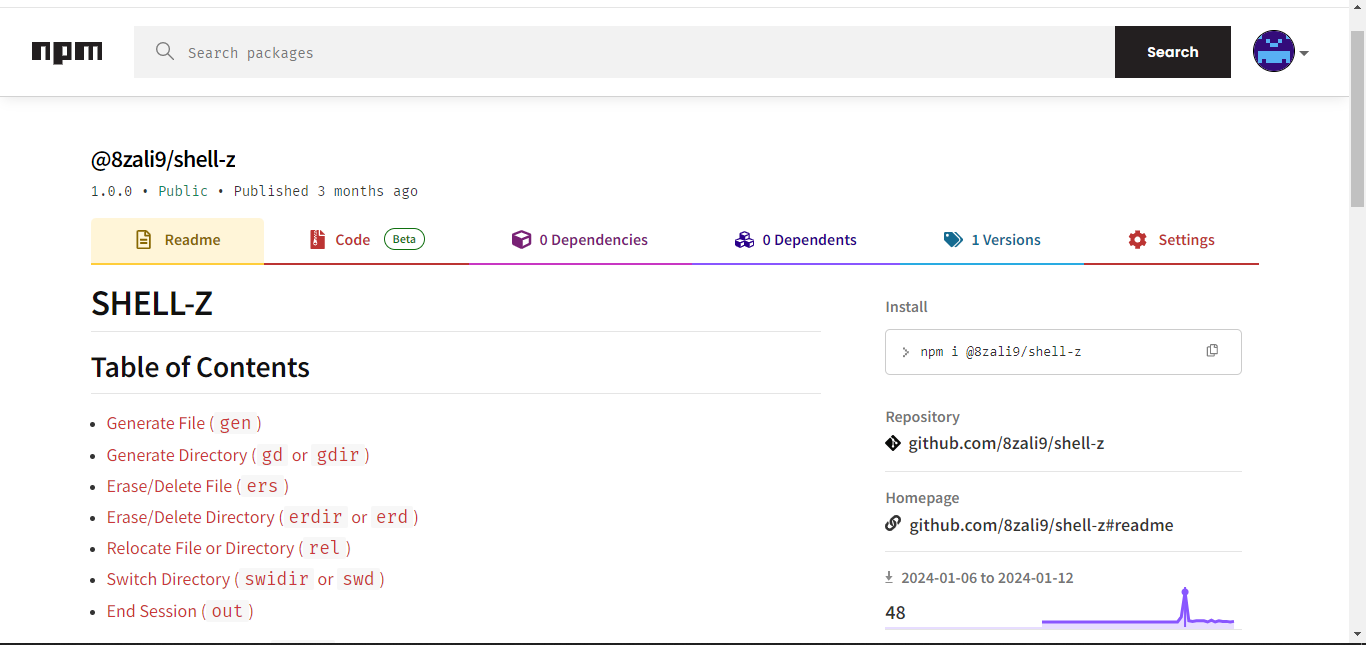Click the magnifying glass search icon
Screen dimensions: 1366x645
(x=165, y=52)
